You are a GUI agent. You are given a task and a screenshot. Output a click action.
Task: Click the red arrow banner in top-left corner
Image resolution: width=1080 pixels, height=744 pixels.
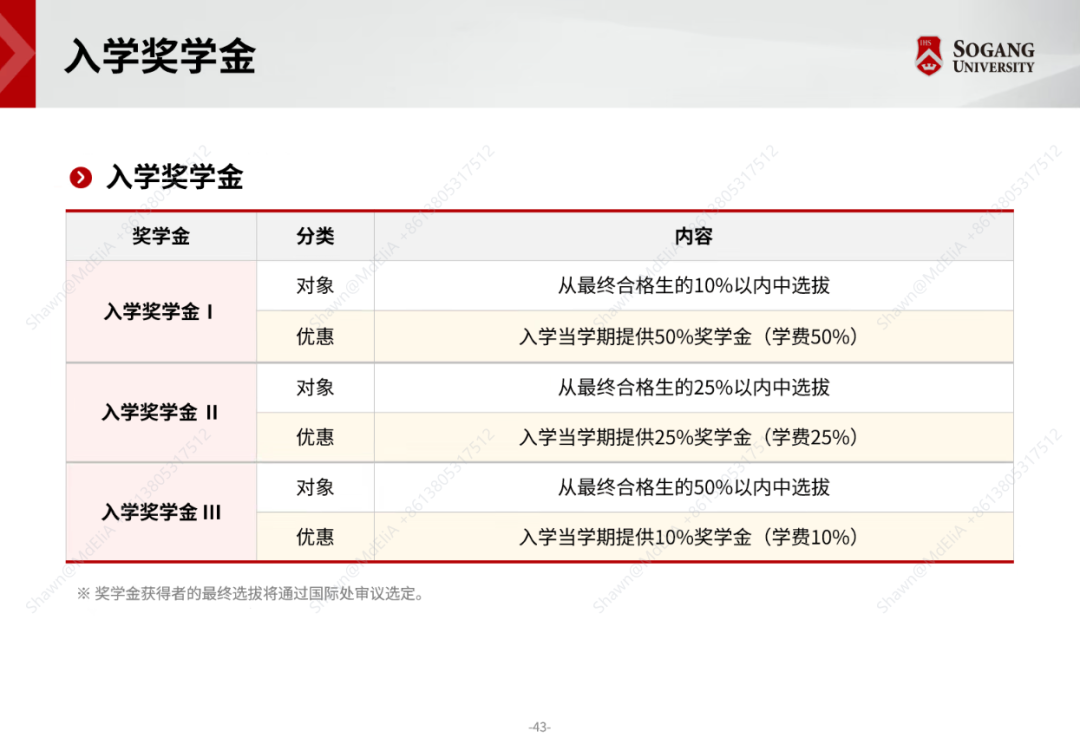coord(17,54)
